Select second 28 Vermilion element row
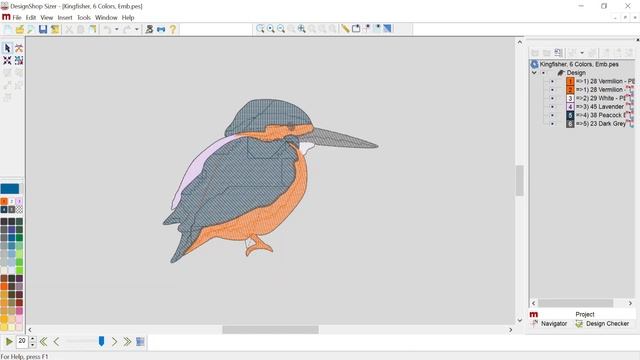The width and height of the screenshot is (640, 360). pyautogui.click(x=600, y=89)
